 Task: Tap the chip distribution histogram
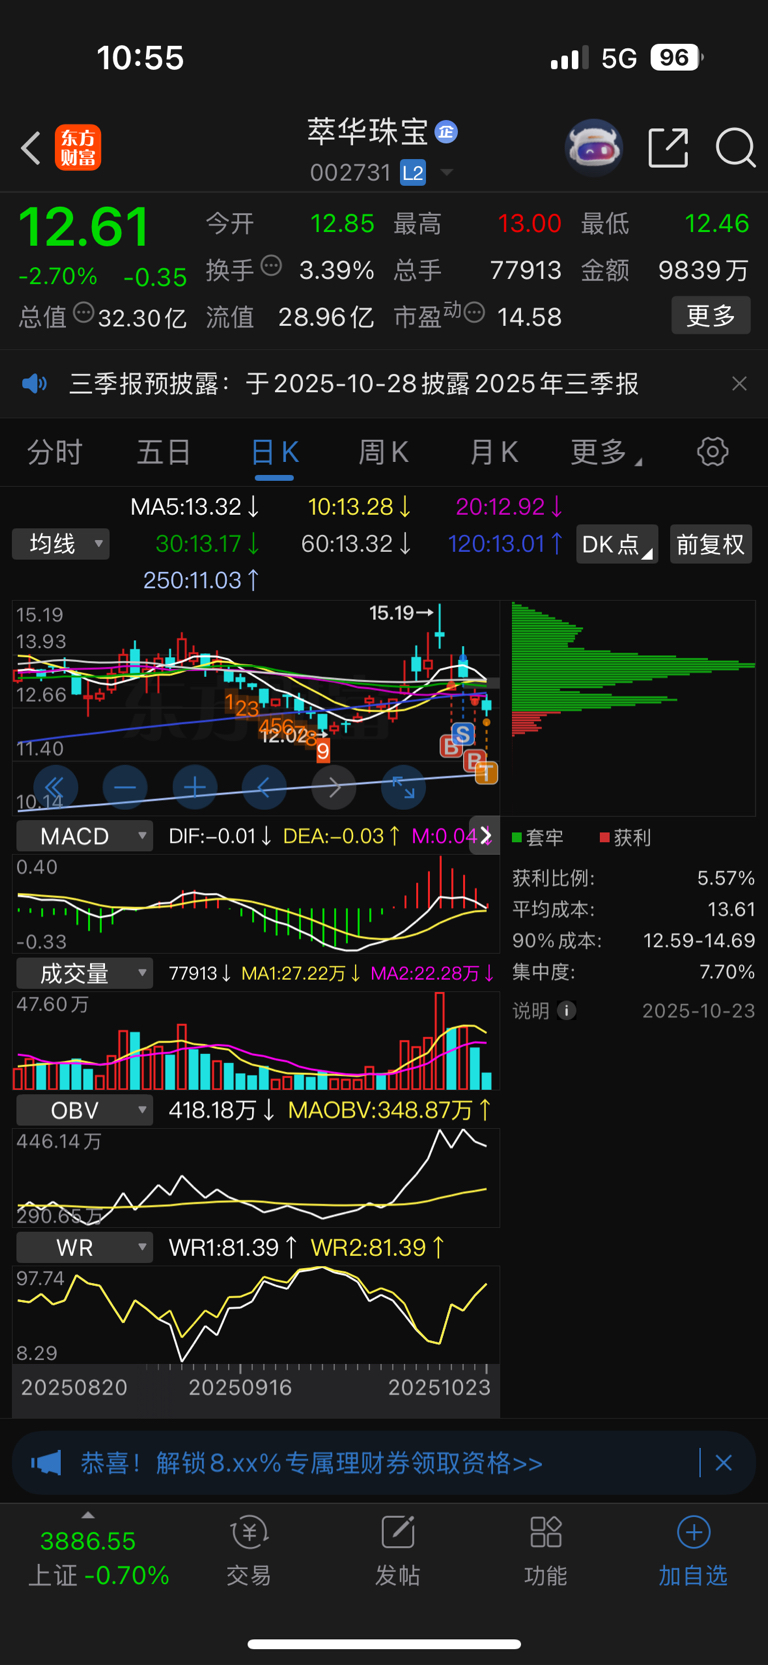[633, 708]
